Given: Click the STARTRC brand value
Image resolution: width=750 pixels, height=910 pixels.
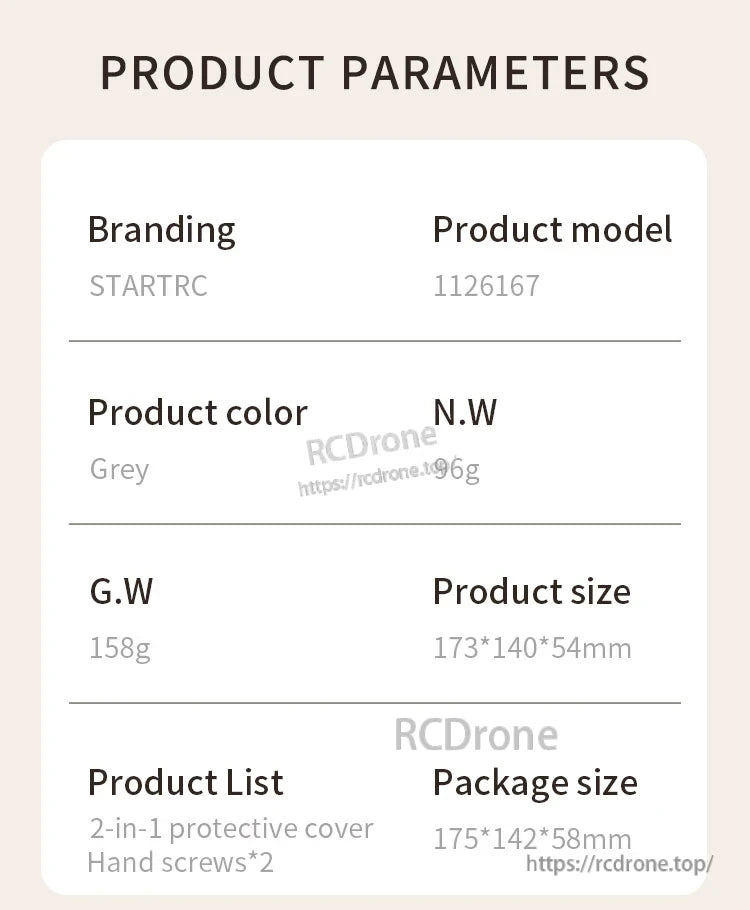Looking at the screenshot, I should 148,286.
